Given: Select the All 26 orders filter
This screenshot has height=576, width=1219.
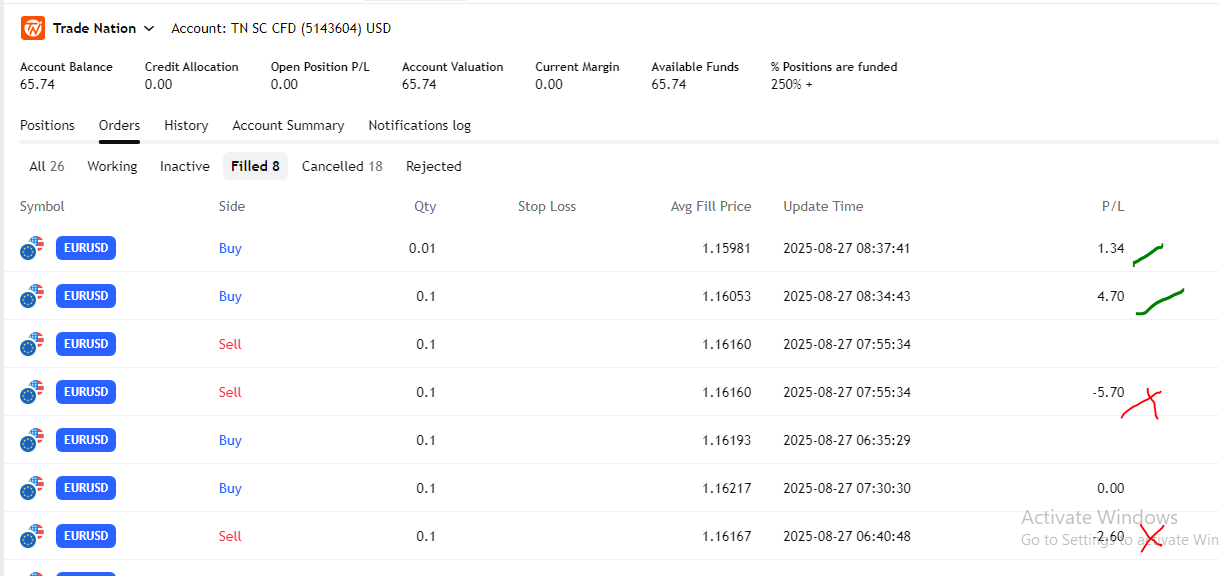Looking at the screenshot, I should click(47, 166).
